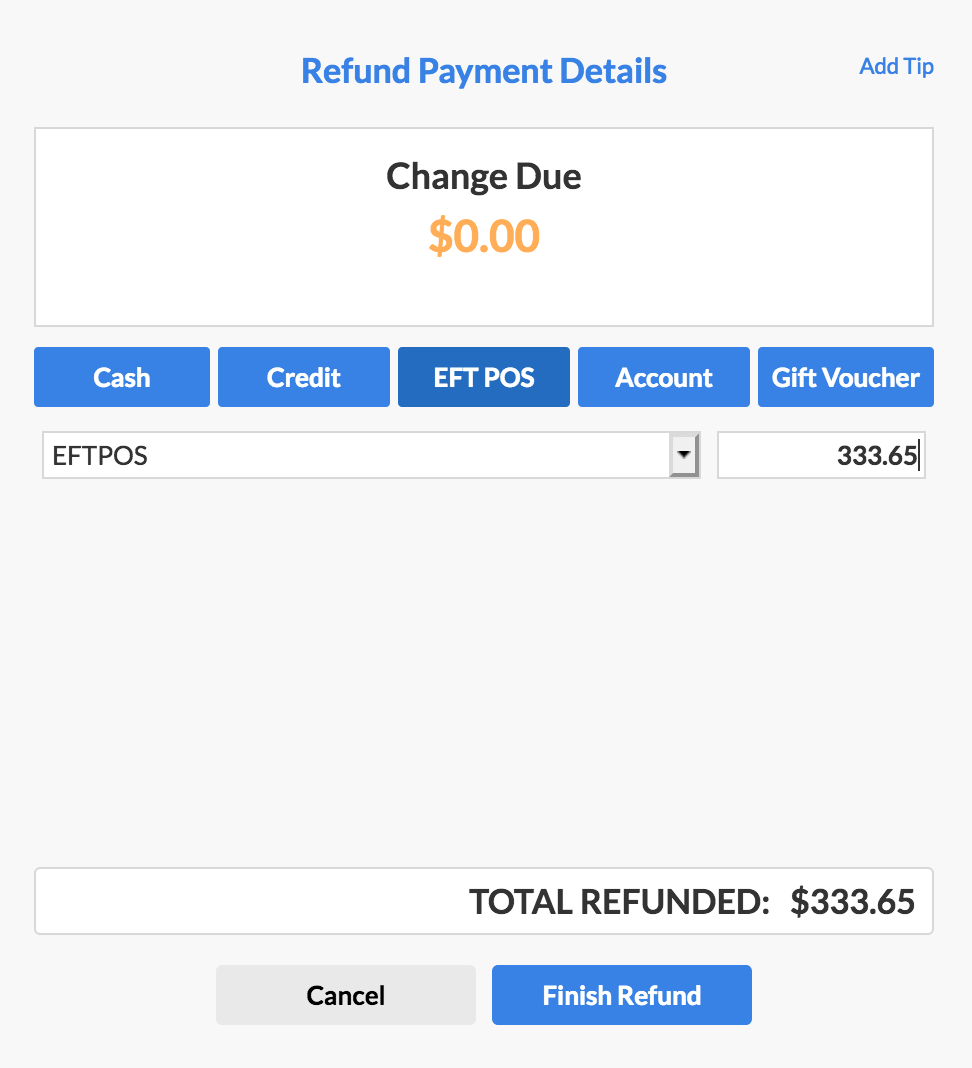The image size is (972, 1068).
Task: Click the Refund Payment Details heading
Action: coord(484,72)
